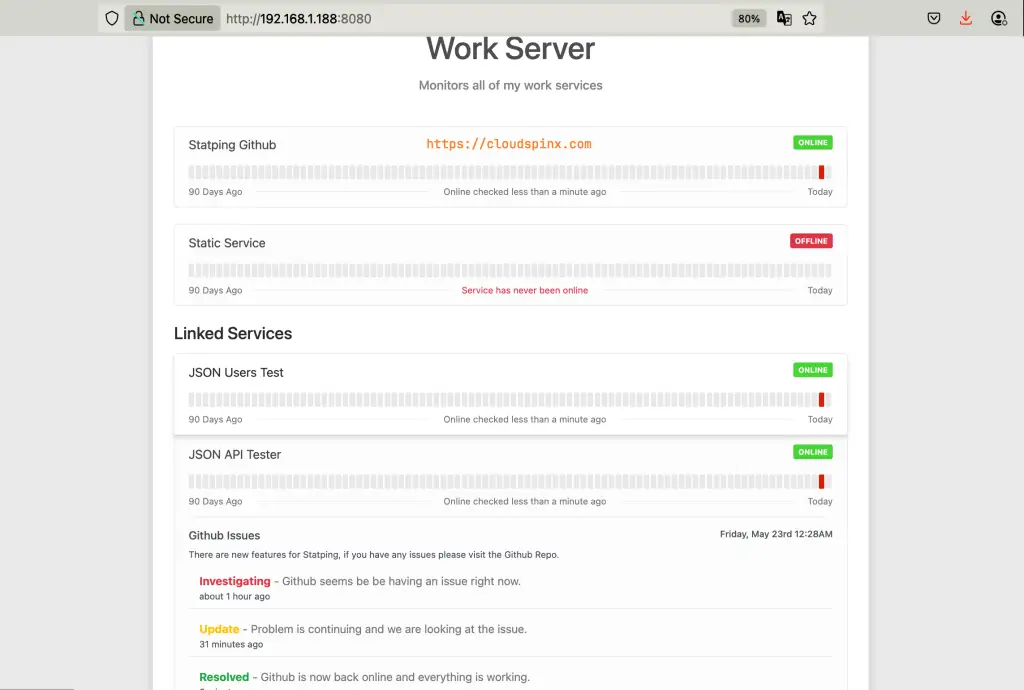
Task: Click the ONLINE badge on JSON Users Test
Action: coord(812,369)
